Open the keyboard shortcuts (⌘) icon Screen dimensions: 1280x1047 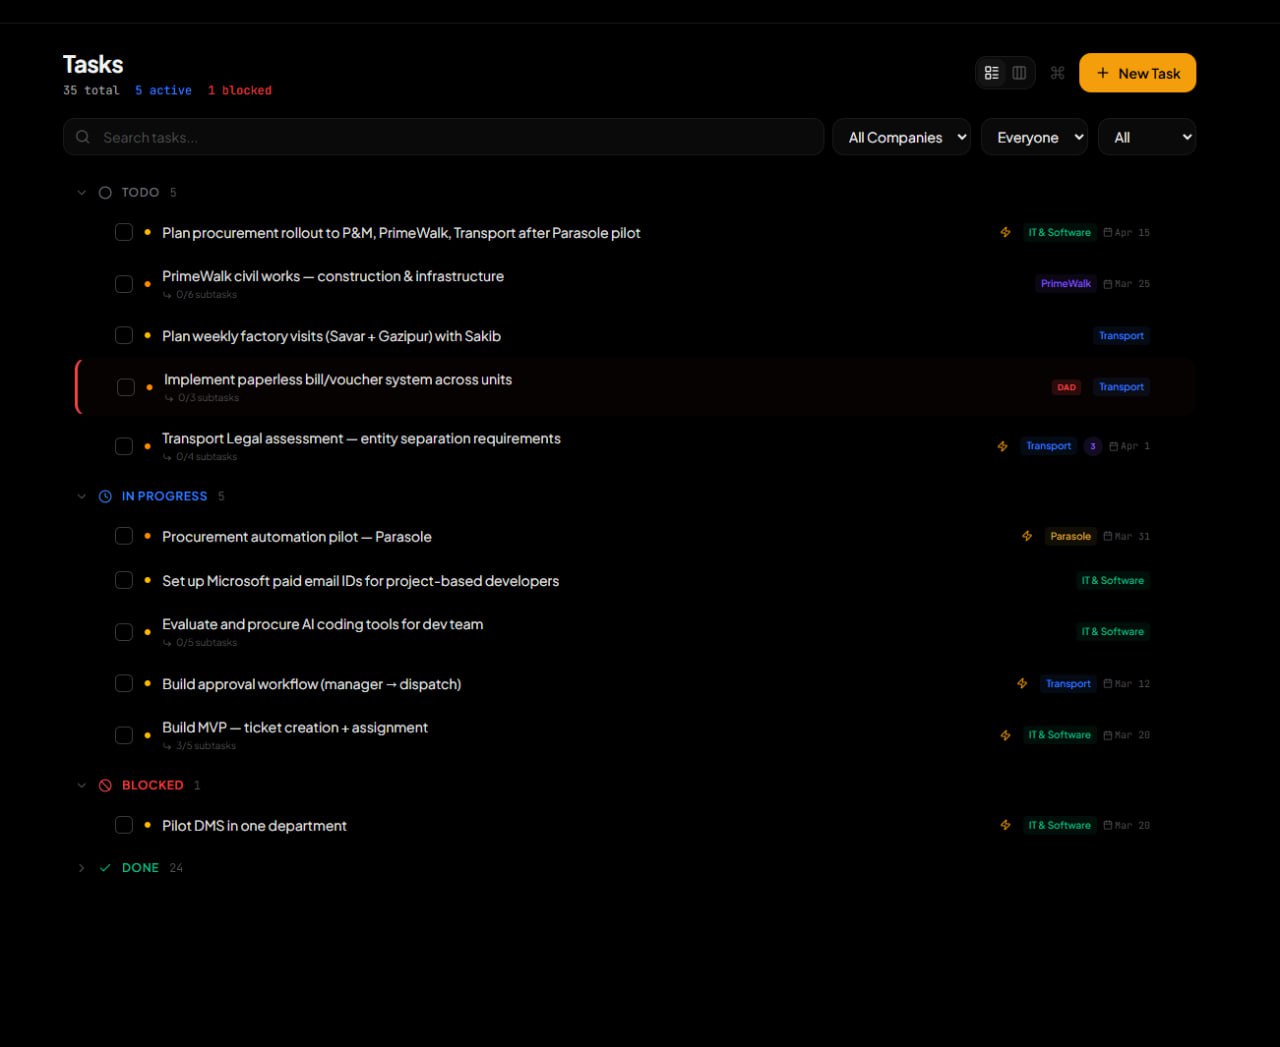click(x=1057, y=72)
